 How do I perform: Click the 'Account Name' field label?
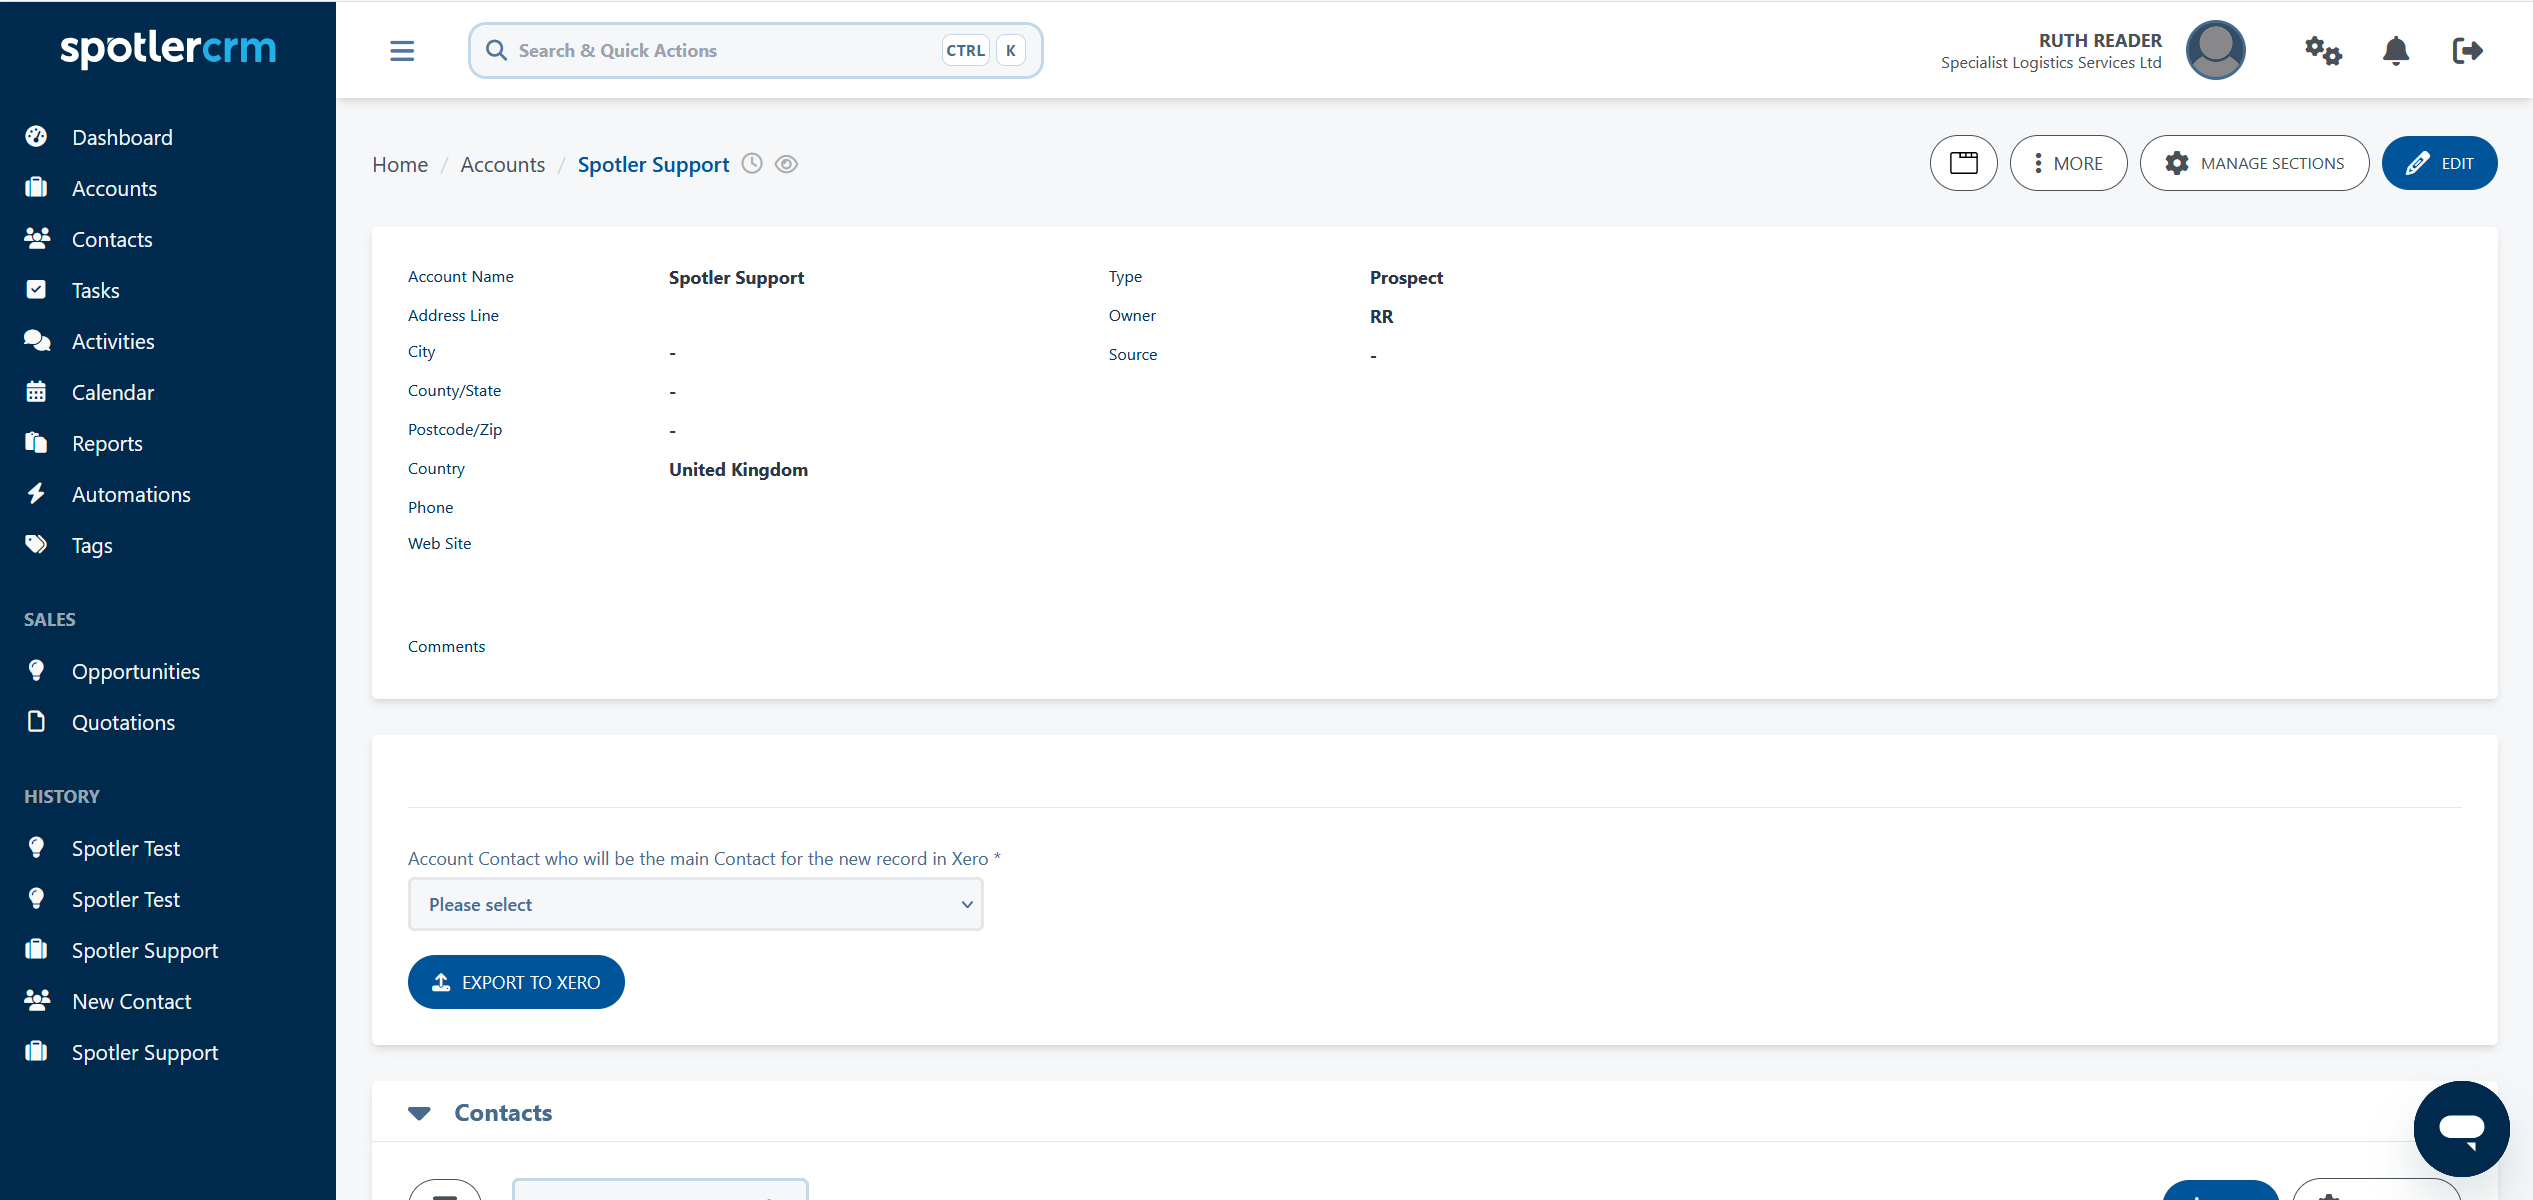point(461,276)
